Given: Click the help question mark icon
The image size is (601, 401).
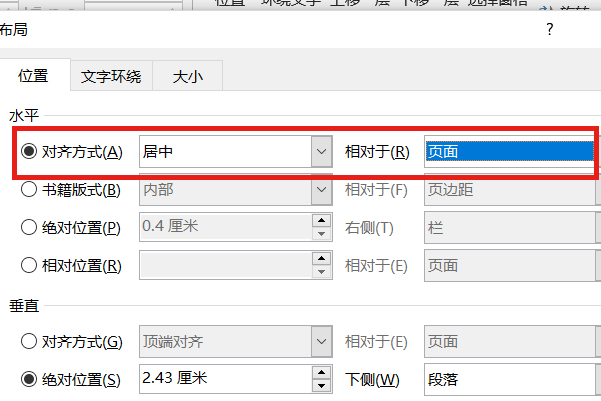Looking at the screenshot, I should tap(550, 30).
